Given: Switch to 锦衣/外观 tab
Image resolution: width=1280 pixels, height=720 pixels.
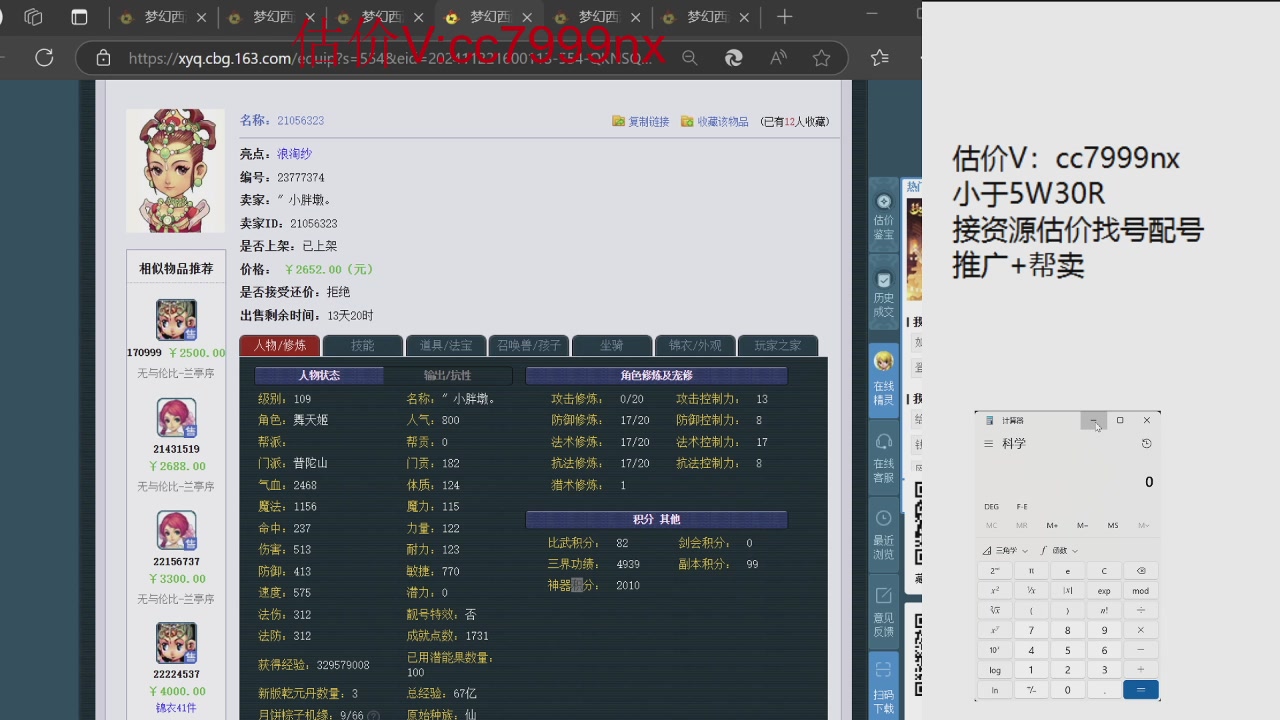Looking at the screenshot, I should (x=695, y=345).
